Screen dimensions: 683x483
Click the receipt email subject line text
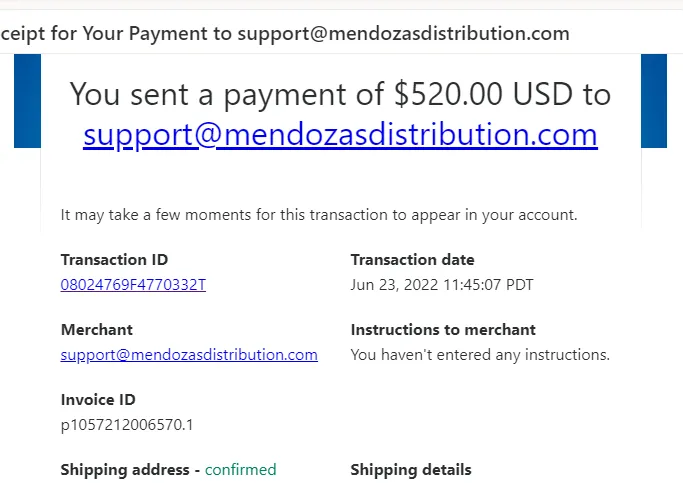click(285, 33)
